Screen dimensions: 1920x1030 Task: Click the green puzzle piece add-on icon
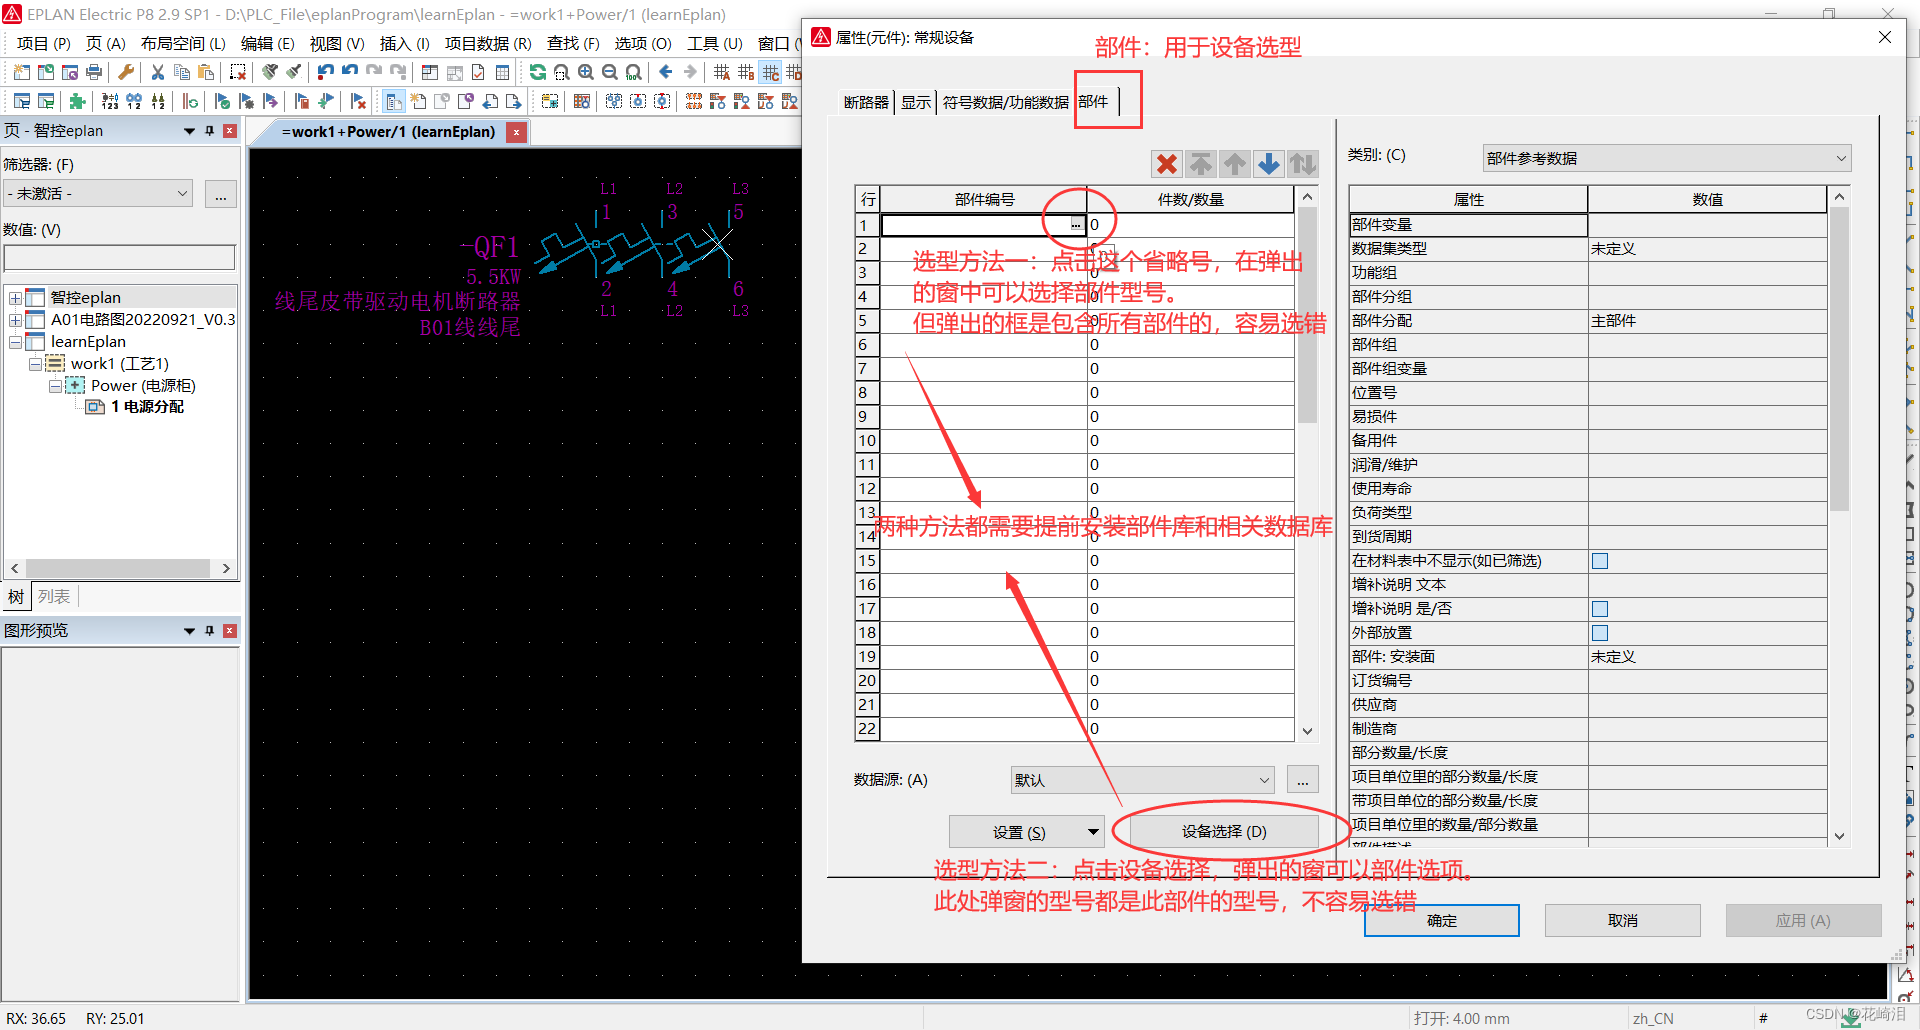77,101
